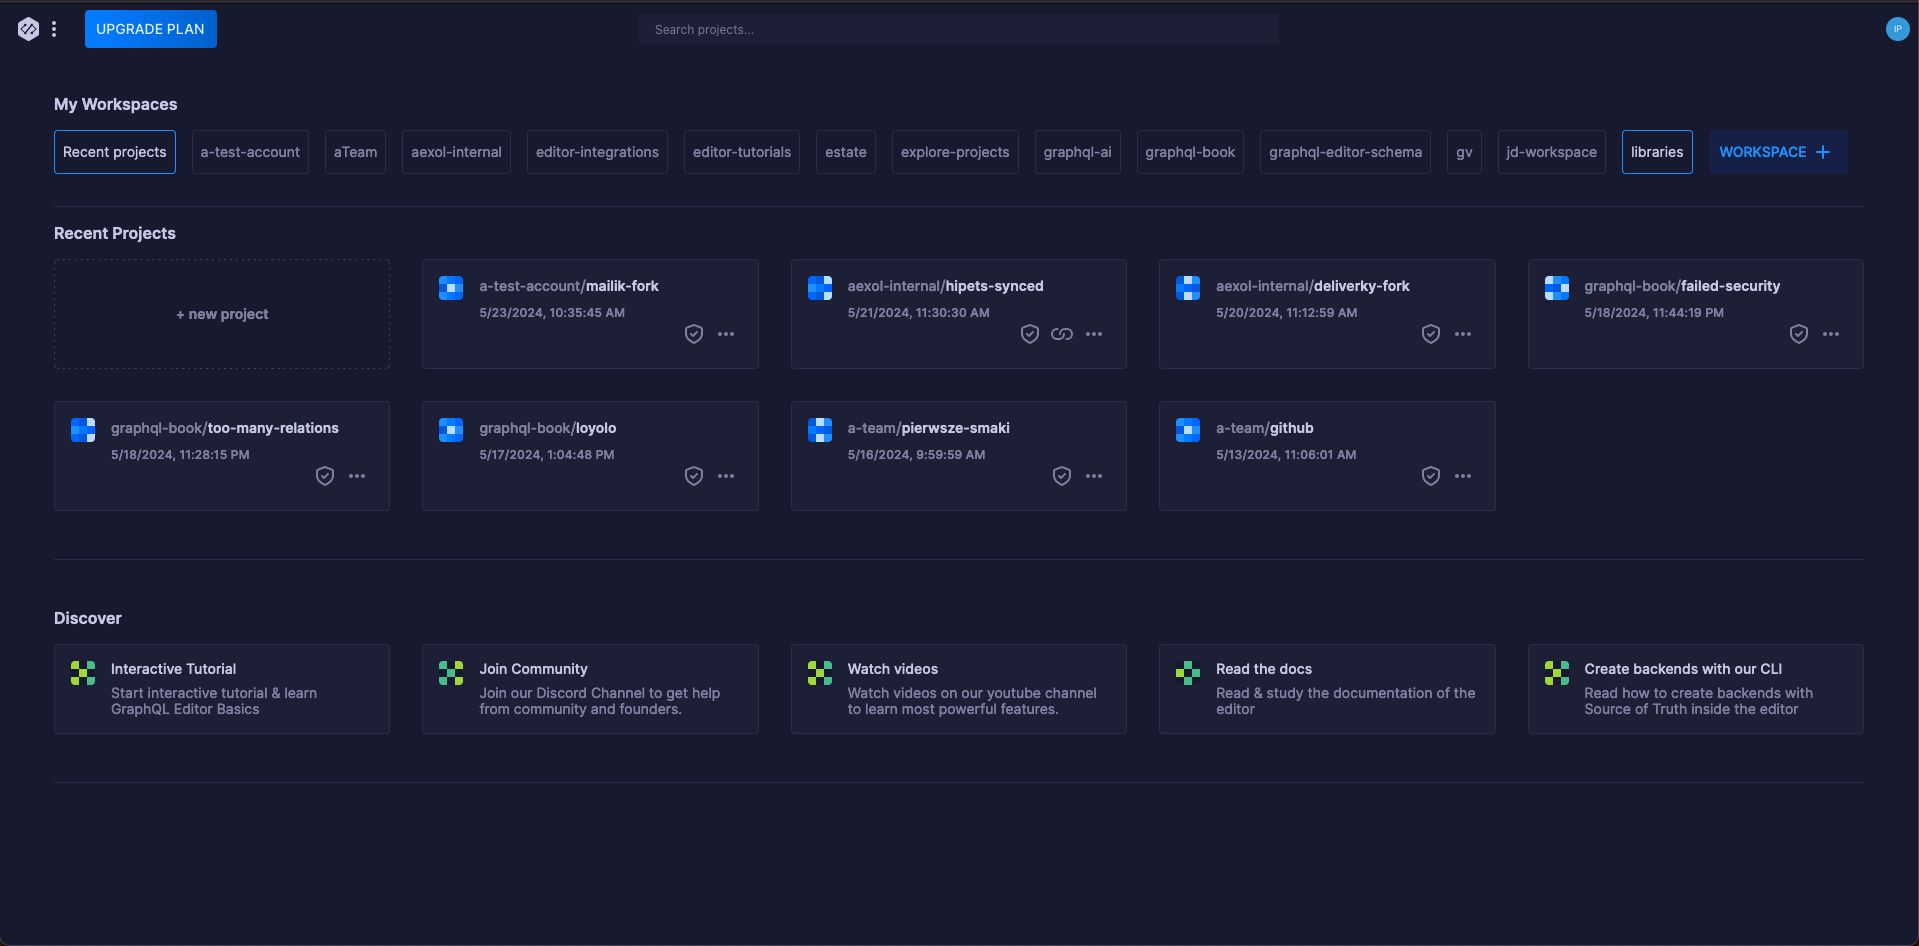Click the Read the docs green icon

click(1188, 673)
